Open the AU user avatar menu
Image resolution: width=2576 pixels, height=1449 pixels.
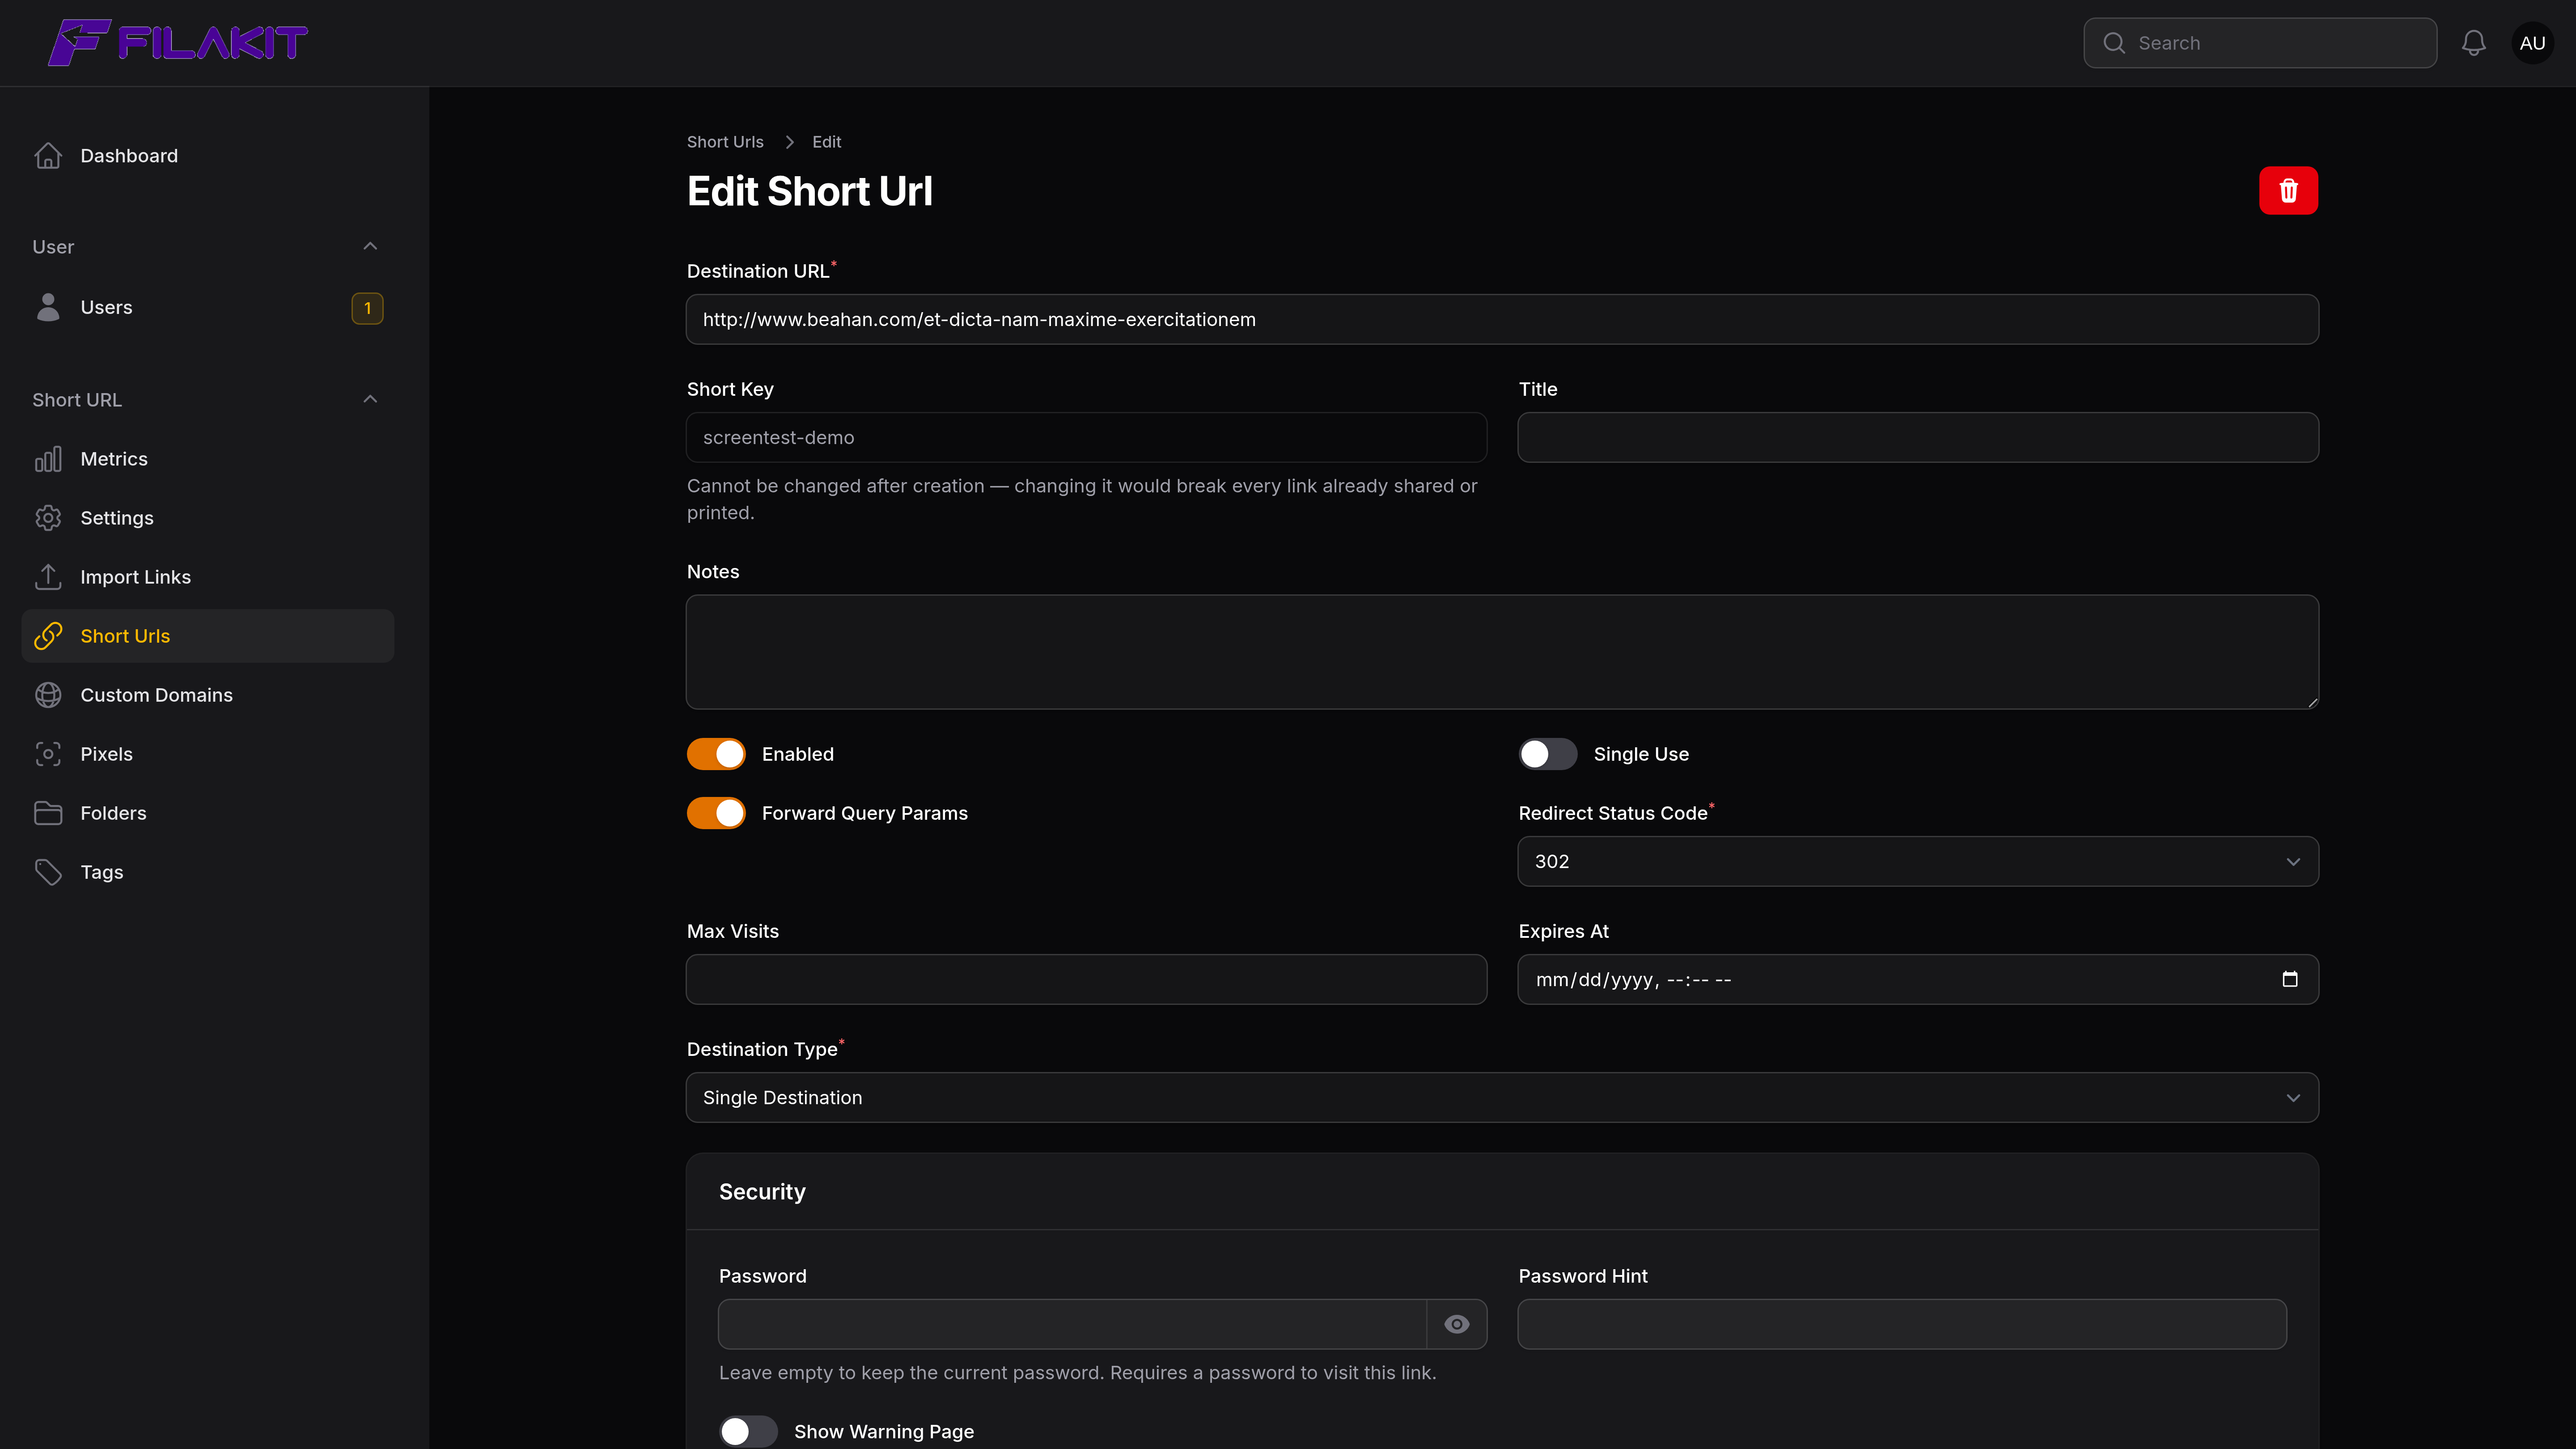point(2532,43)
